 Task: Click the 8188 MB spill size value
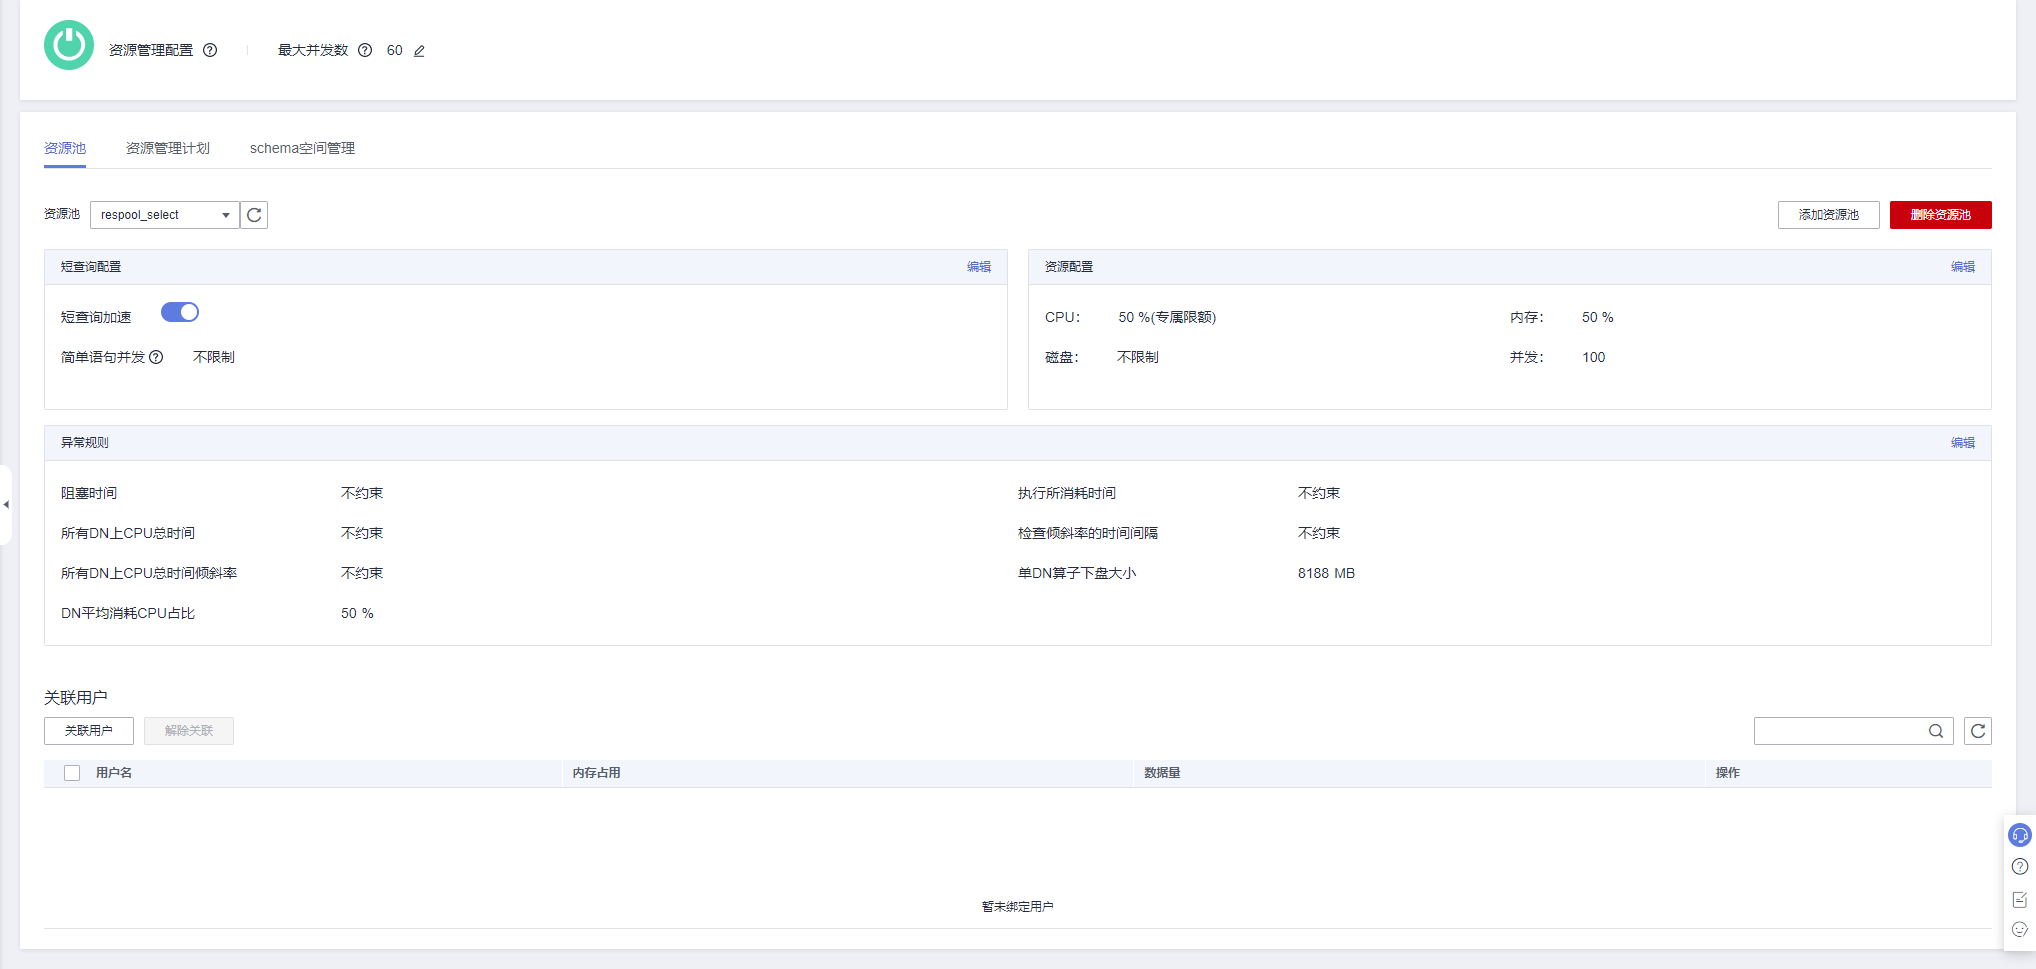click(1326, 573)
